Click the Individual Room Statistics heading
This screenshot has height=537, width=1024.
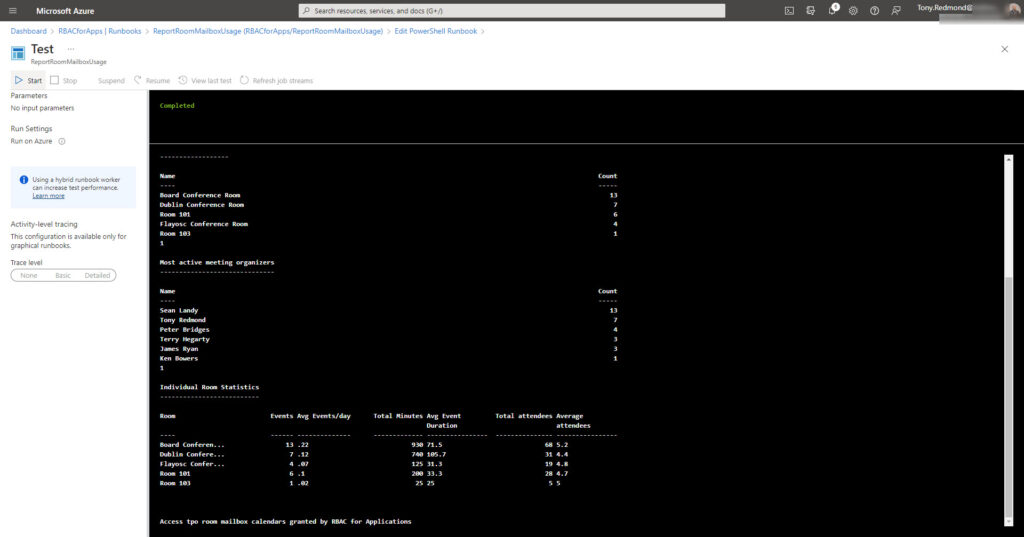pos(209,387)
